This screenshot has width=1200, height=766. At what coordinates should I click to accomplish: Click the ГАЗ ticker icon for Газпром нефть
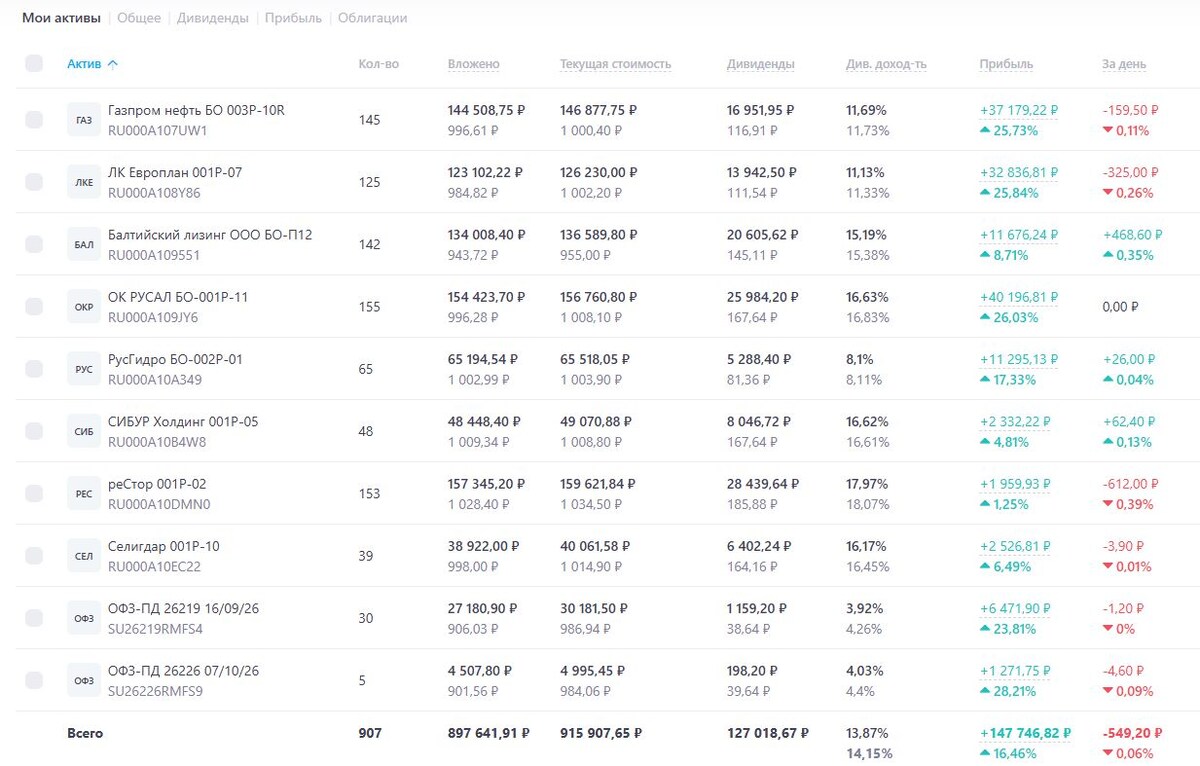tap(84, 120)
